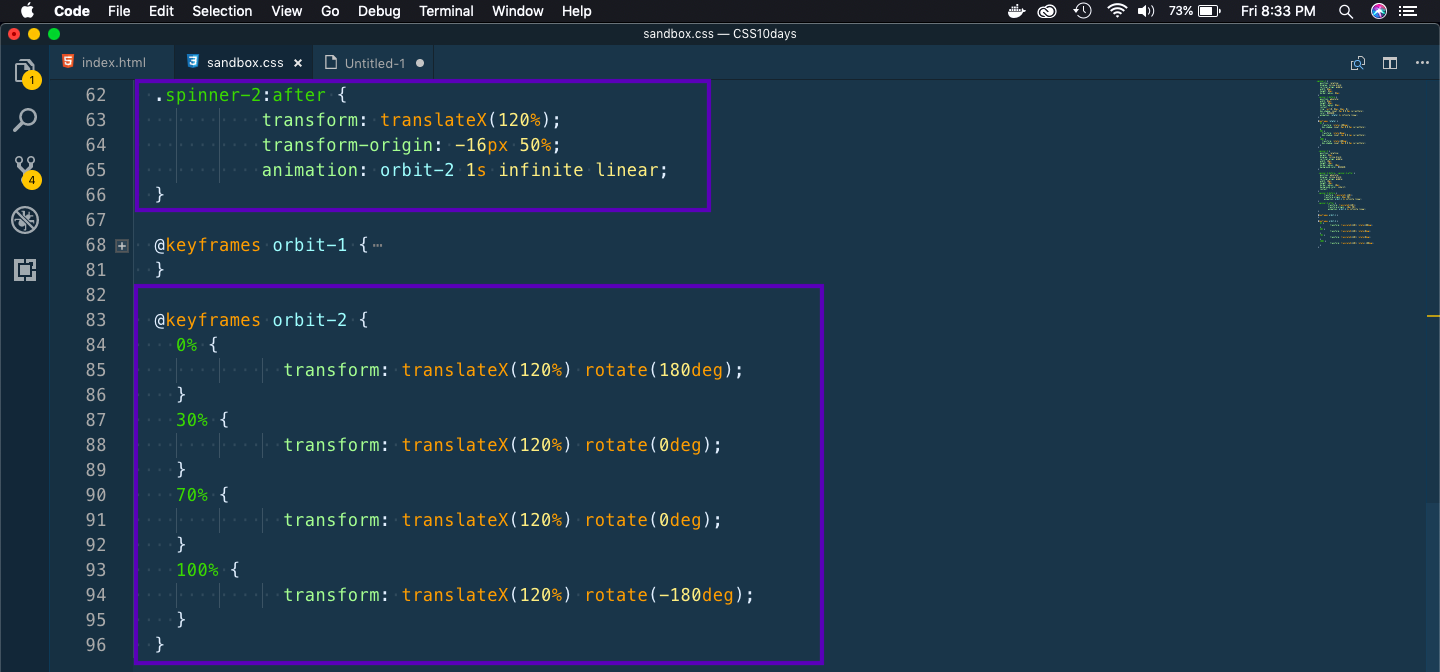Open the Source Control view
Image resolution: width=1440 pixels, height=672 pixels.
pyautogui.click(x=25, y=170)
